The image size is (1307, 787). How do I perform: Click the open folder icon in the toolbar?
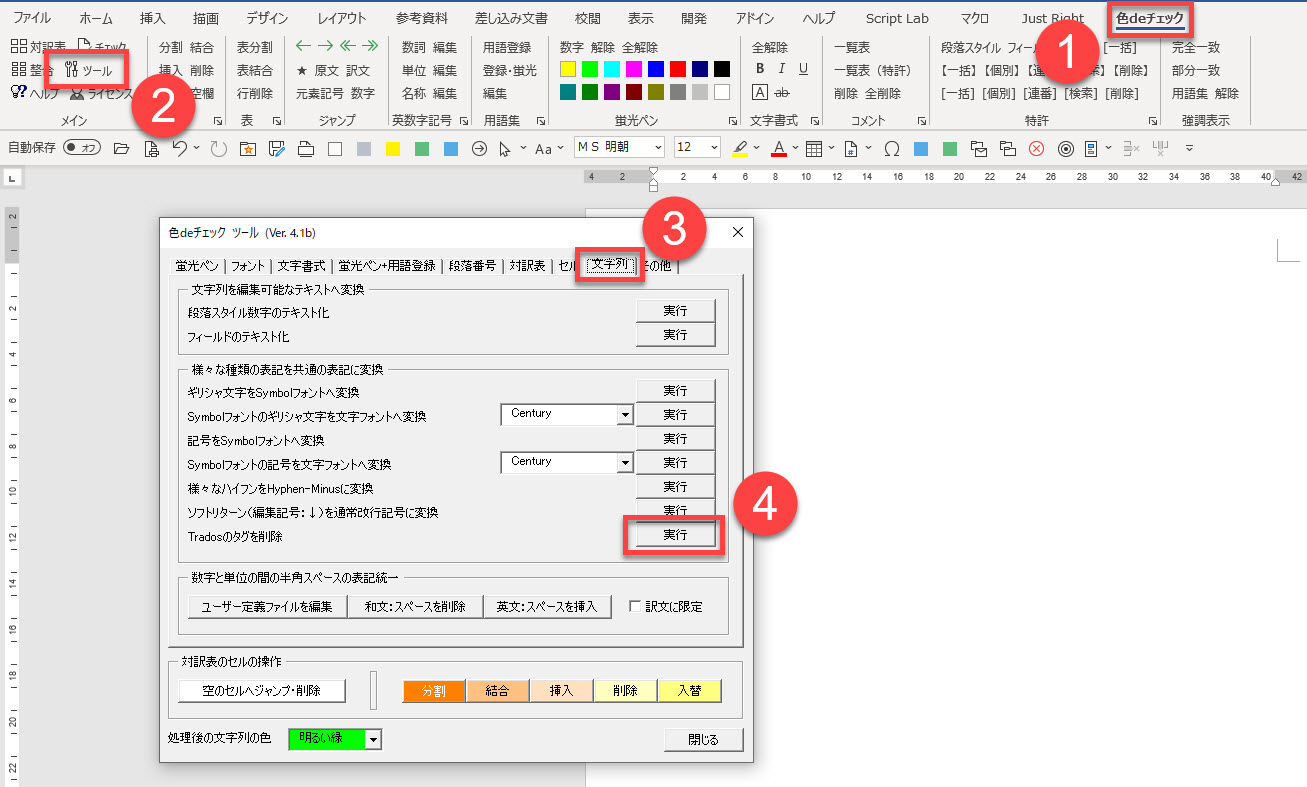pyautogui.click(x=121, y=148)
